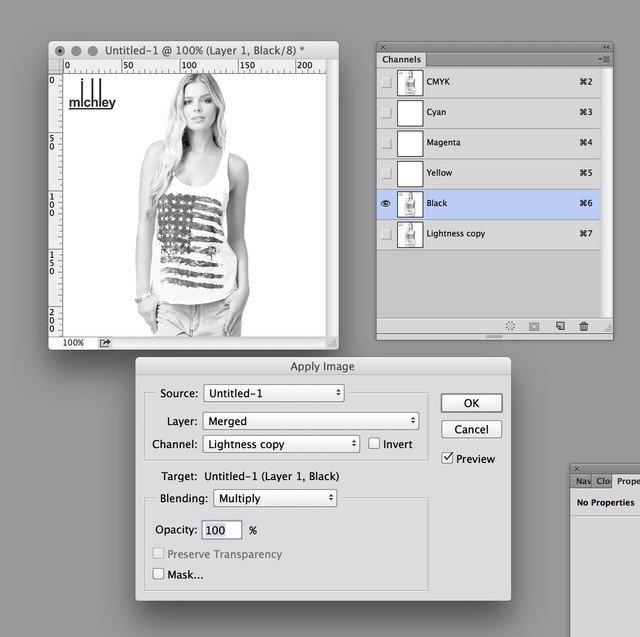Enable the Mask checkbox

coord(158,574)
